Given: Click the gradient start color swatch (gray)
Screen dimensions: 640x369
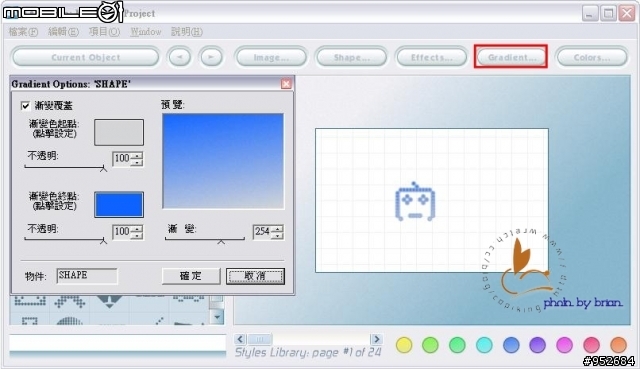Looking at the screenshot, I should 119,132.
